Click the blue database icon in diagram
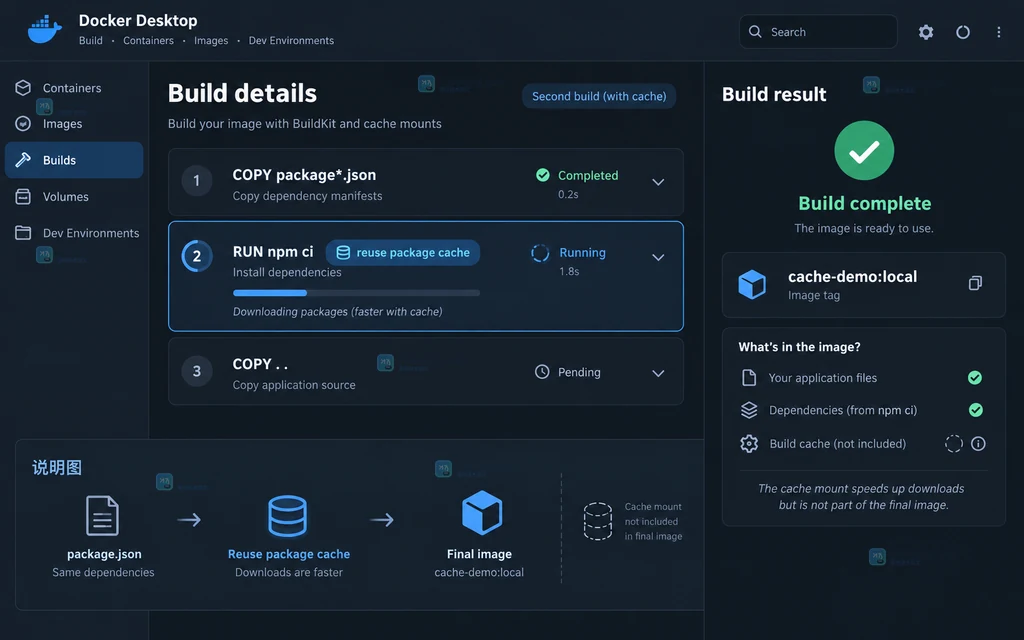 [287, 516]
